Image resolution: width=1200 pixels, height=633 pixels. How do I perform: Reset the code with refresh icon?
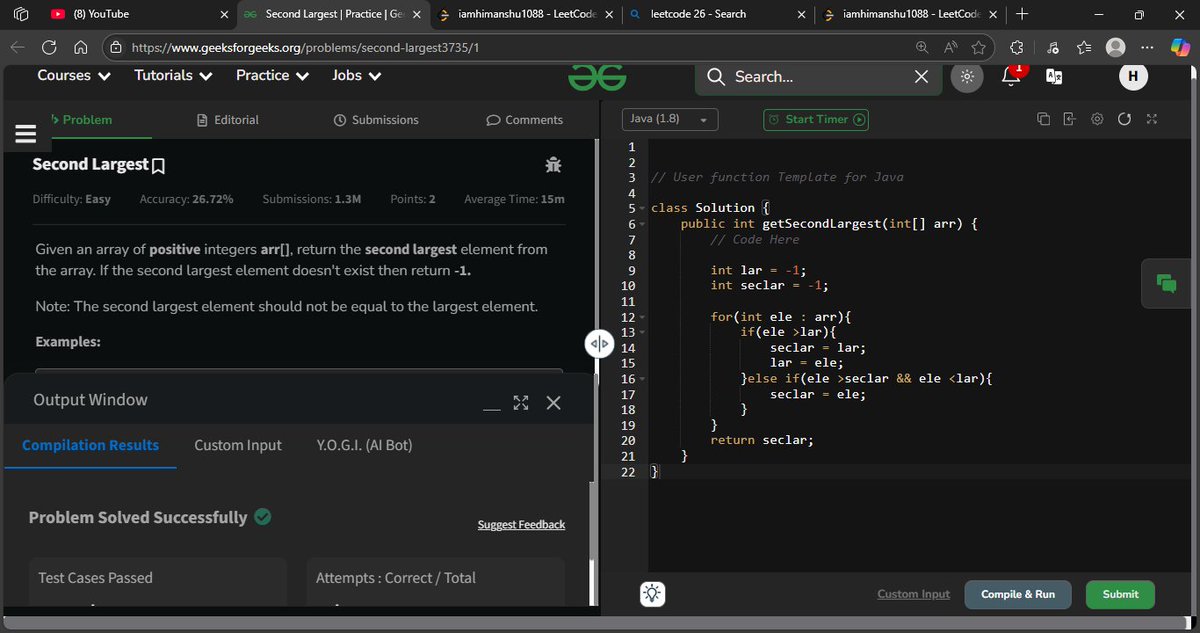click(1124, 119)
